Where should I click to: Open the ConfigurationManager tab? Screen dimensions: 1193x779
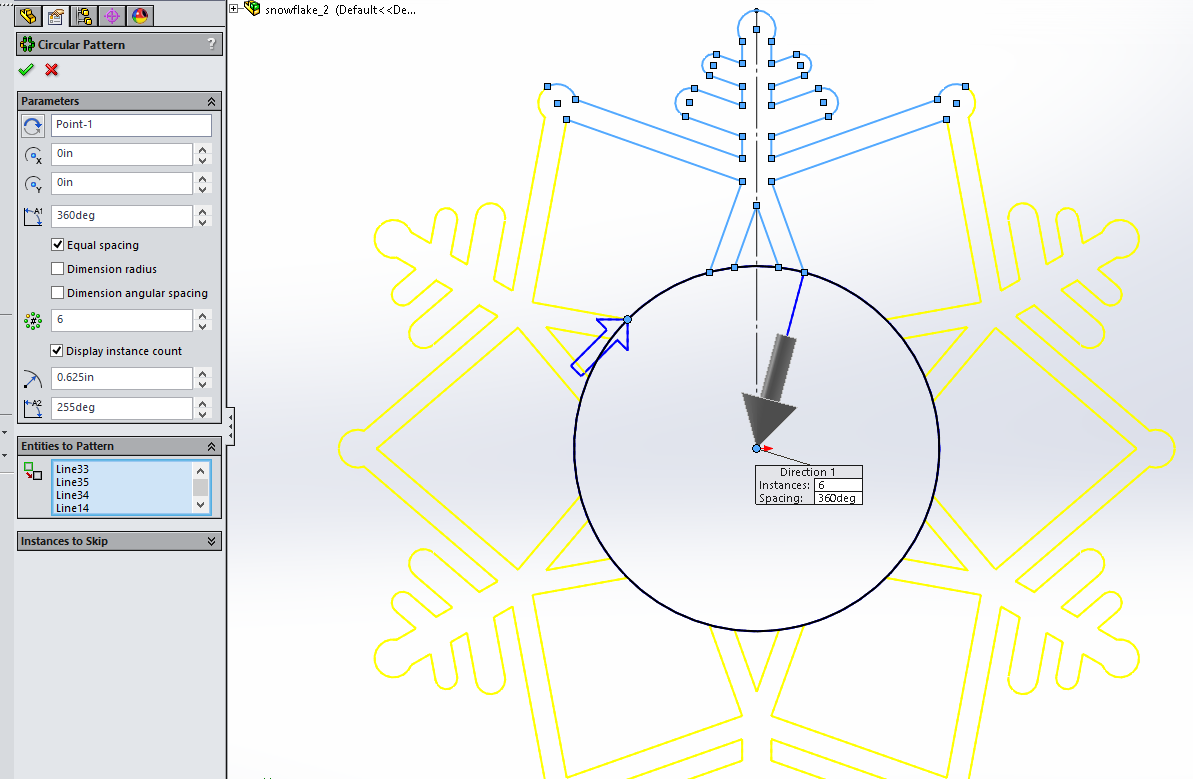[84, 15]
